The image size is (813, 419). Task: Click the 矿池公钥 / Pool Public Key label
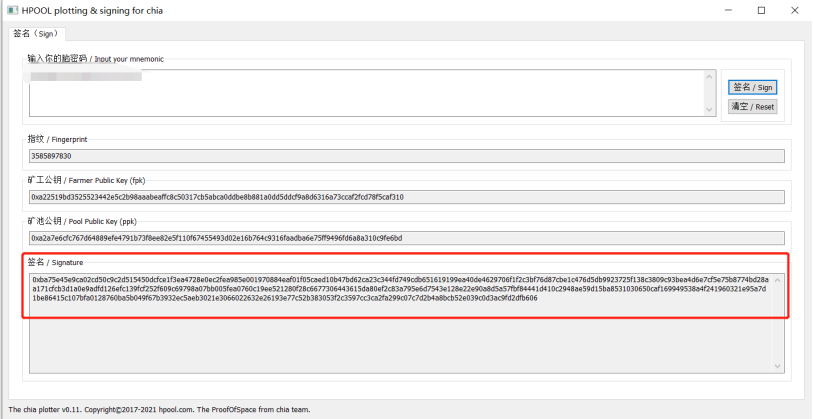pos(83,221)
